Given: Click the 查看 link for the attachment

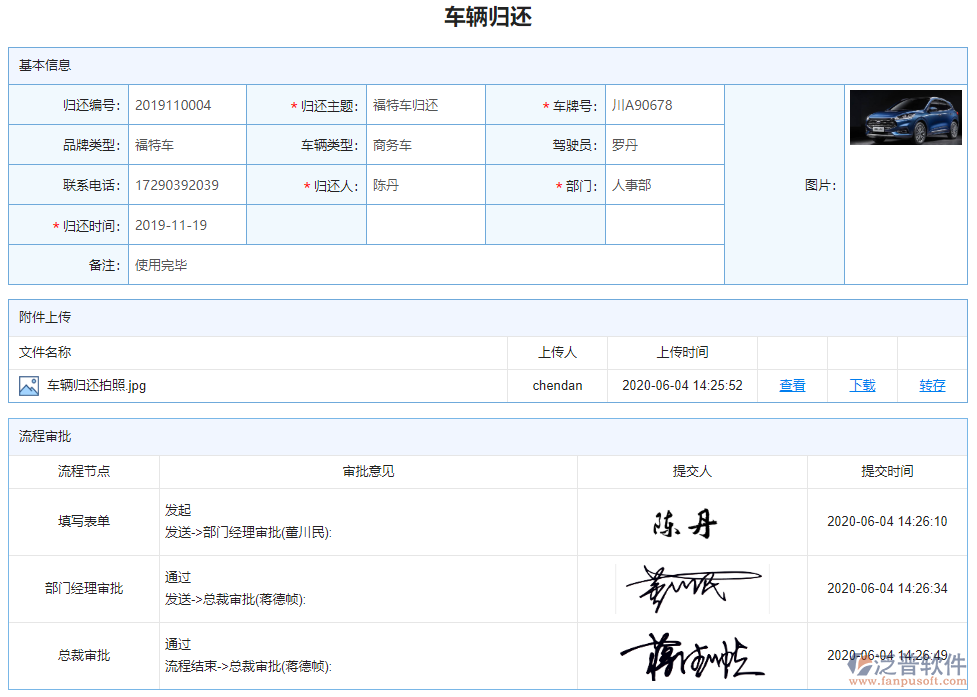Looking at the screenshot, I should coord(792,385).
